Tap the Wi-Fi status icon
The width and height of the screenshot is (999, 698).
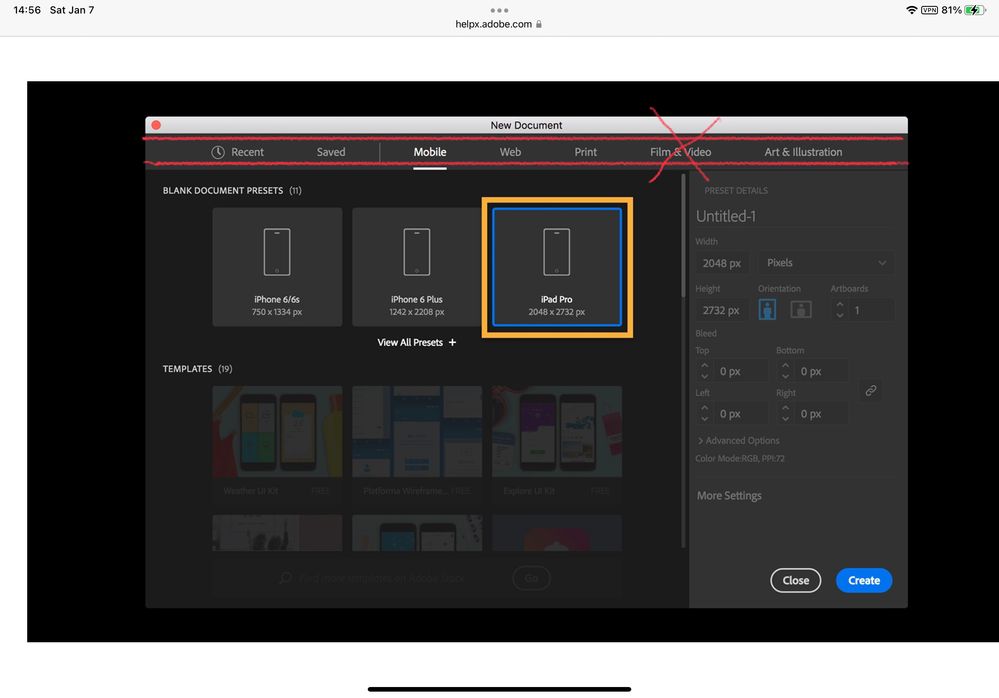tap(912, 10)
